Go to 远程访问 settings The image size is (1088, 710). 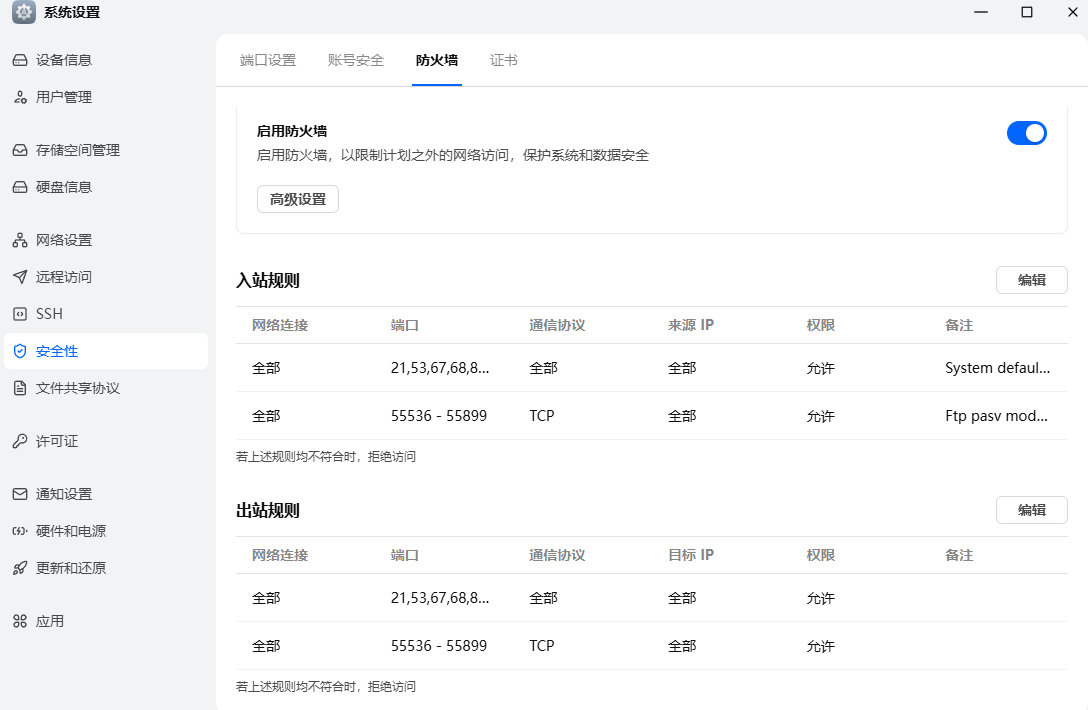pyautogui.click(x=60, y=276)
